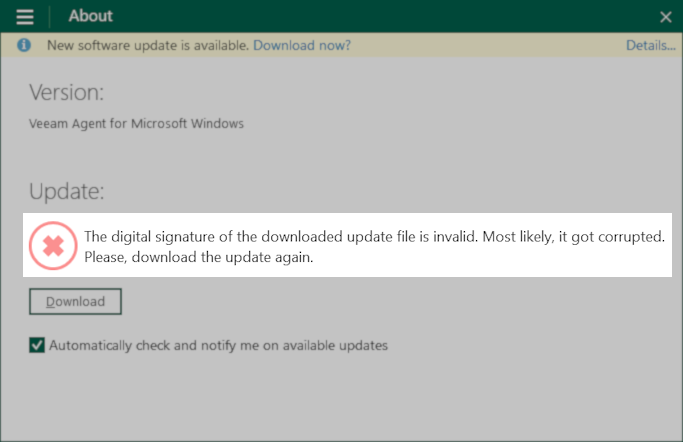Click "Please, download the update again." line
The height and width of the screenshot is (442, 683).
(x=199, y=257)
